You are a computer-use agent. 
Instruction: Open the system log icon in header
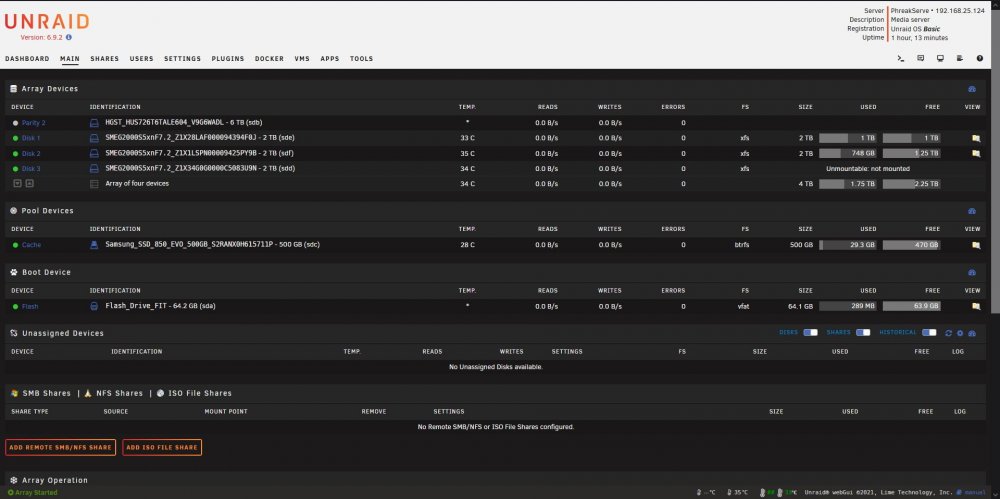coord(960,58)
